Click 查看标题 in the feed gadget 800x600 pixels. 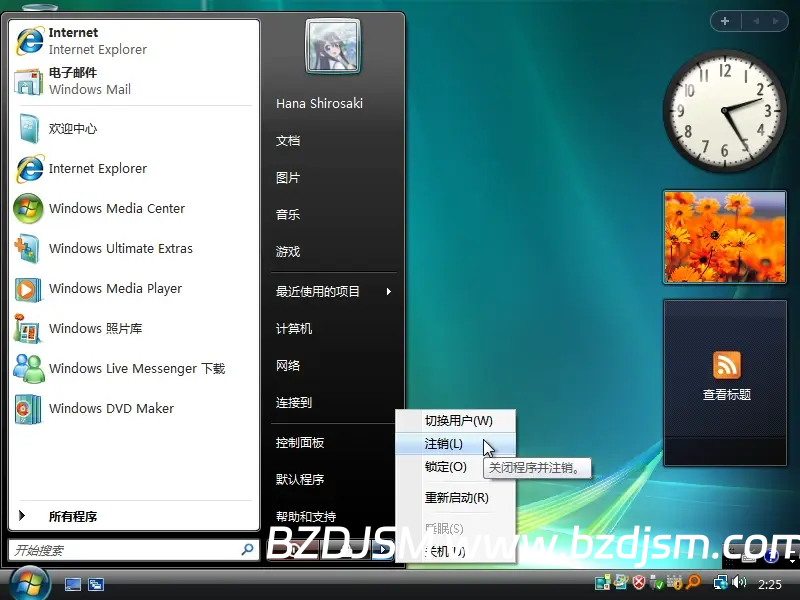coord(727,394)
